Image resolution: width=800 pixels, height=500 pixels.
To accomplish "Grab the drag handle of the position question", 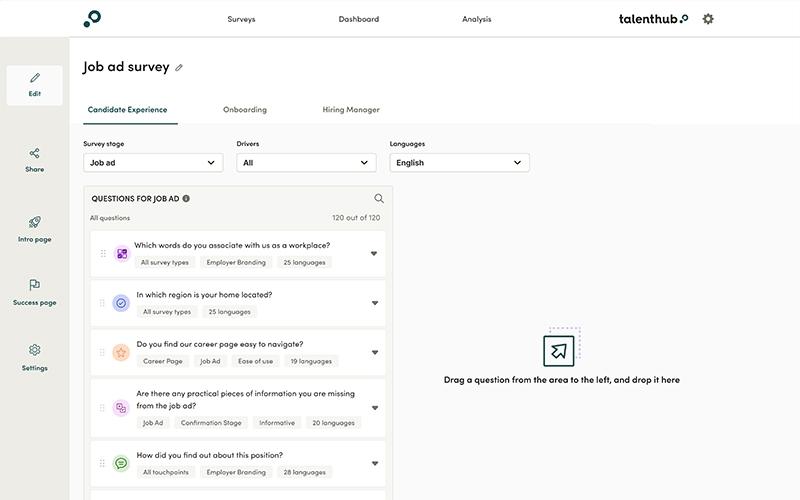I will 102,463.
